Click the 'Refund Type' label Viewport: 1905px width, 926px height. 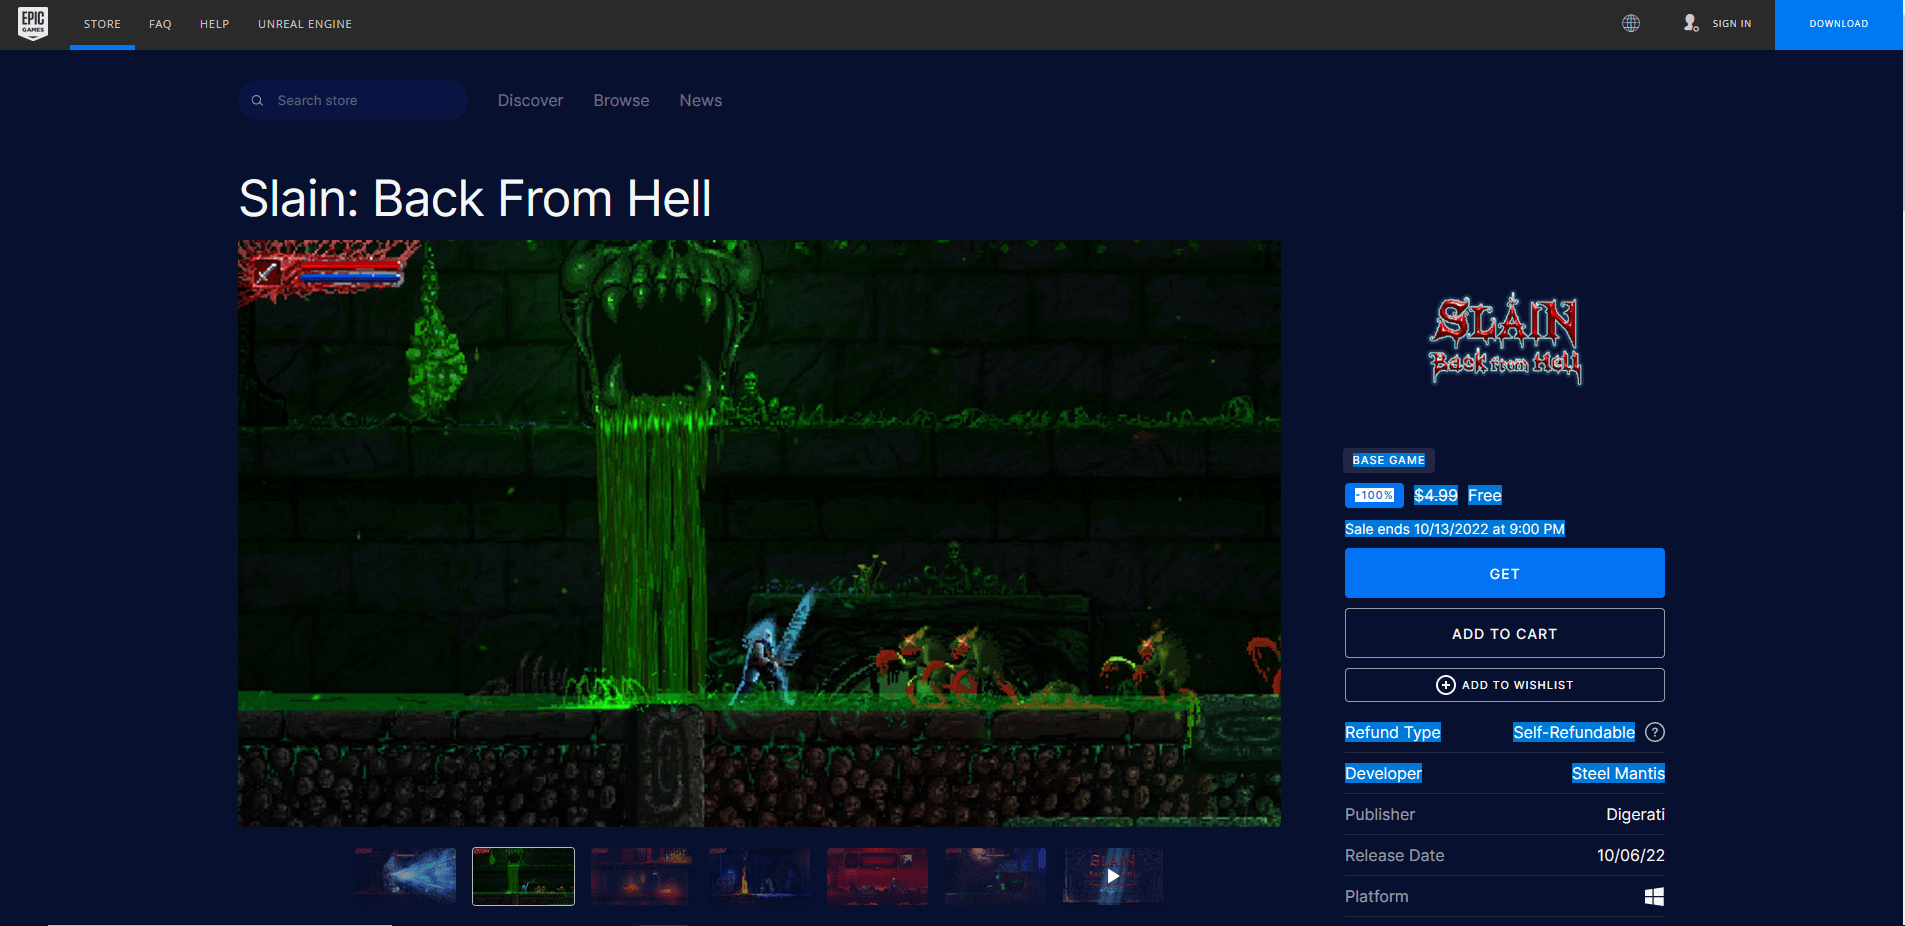[x=1393, y=732]
